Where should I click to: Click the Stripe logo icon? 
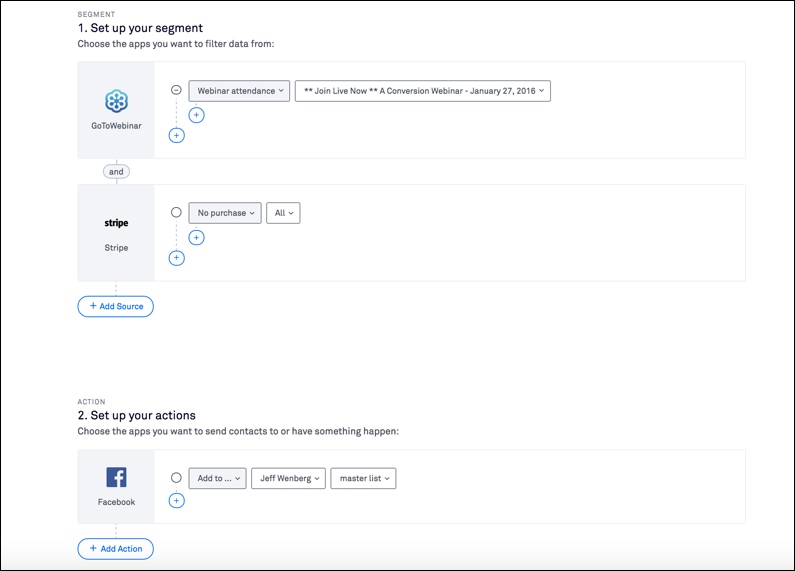tap(116, 223)
